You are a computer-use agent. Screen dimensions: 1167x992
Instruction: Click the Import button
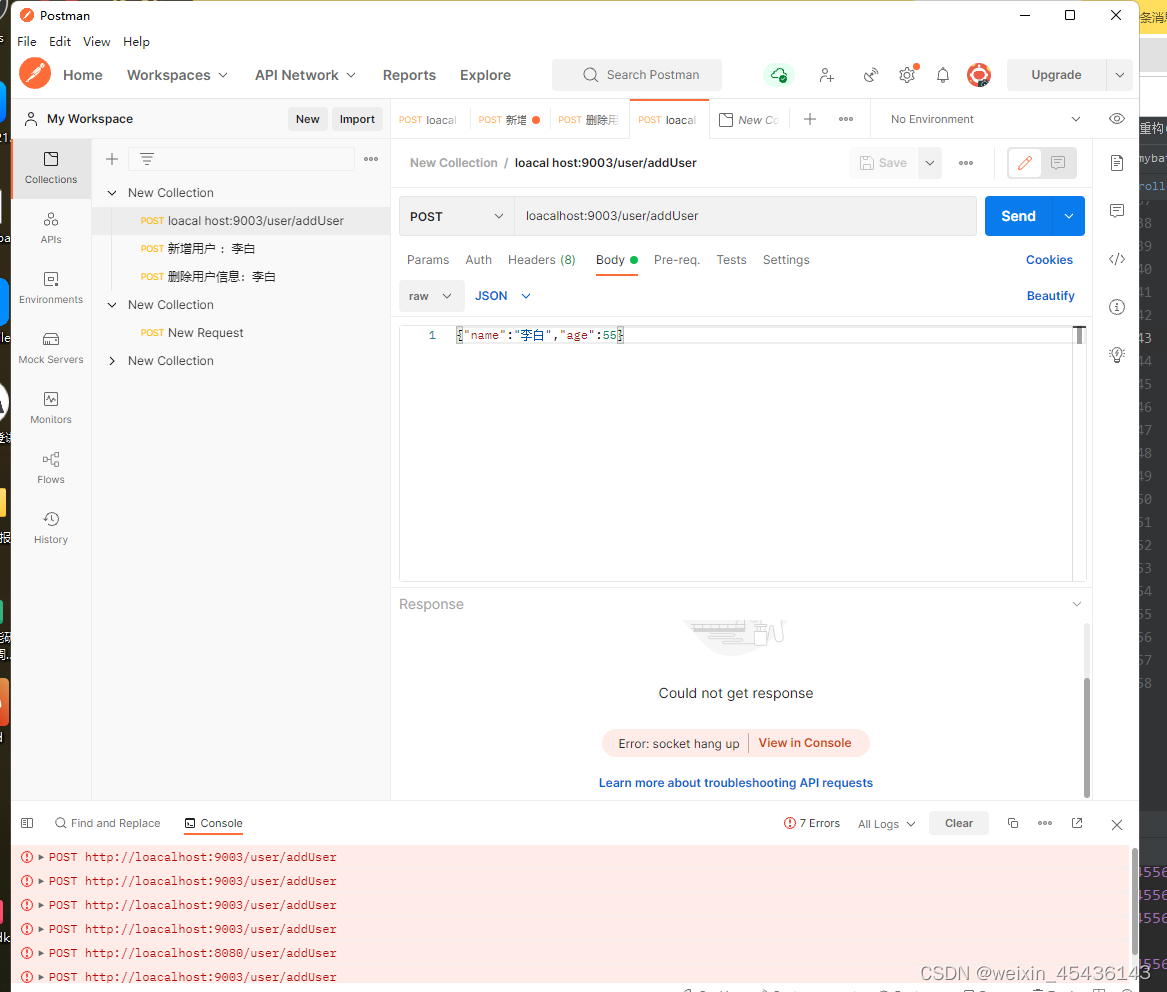tap(357, 119)
